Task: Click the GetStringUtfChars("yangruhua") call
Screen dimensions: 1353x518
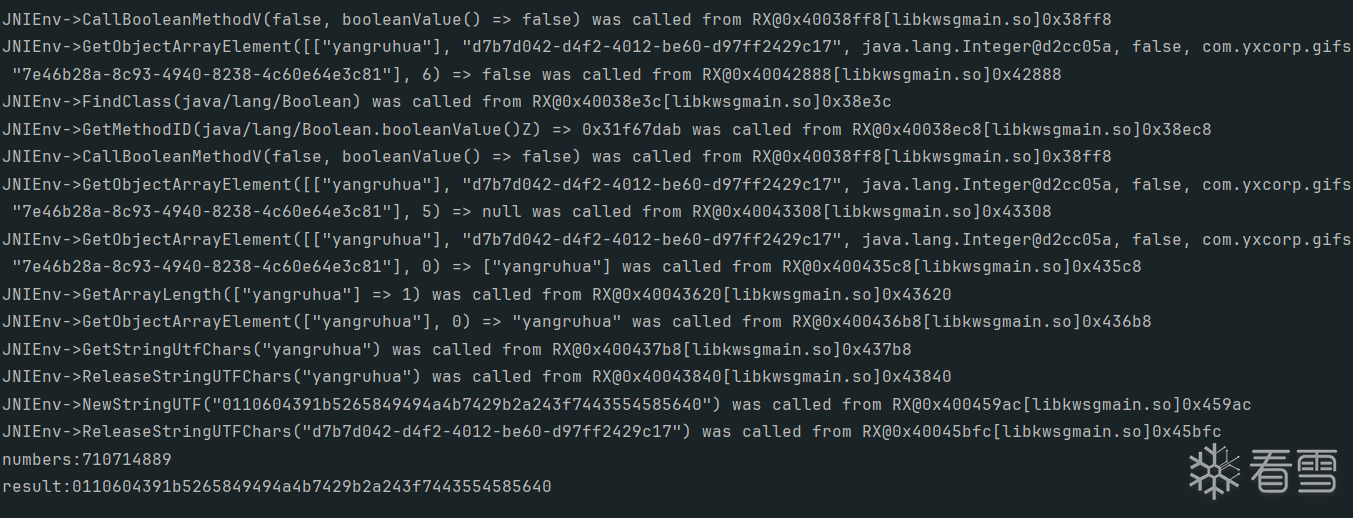Action: (192, 349)
